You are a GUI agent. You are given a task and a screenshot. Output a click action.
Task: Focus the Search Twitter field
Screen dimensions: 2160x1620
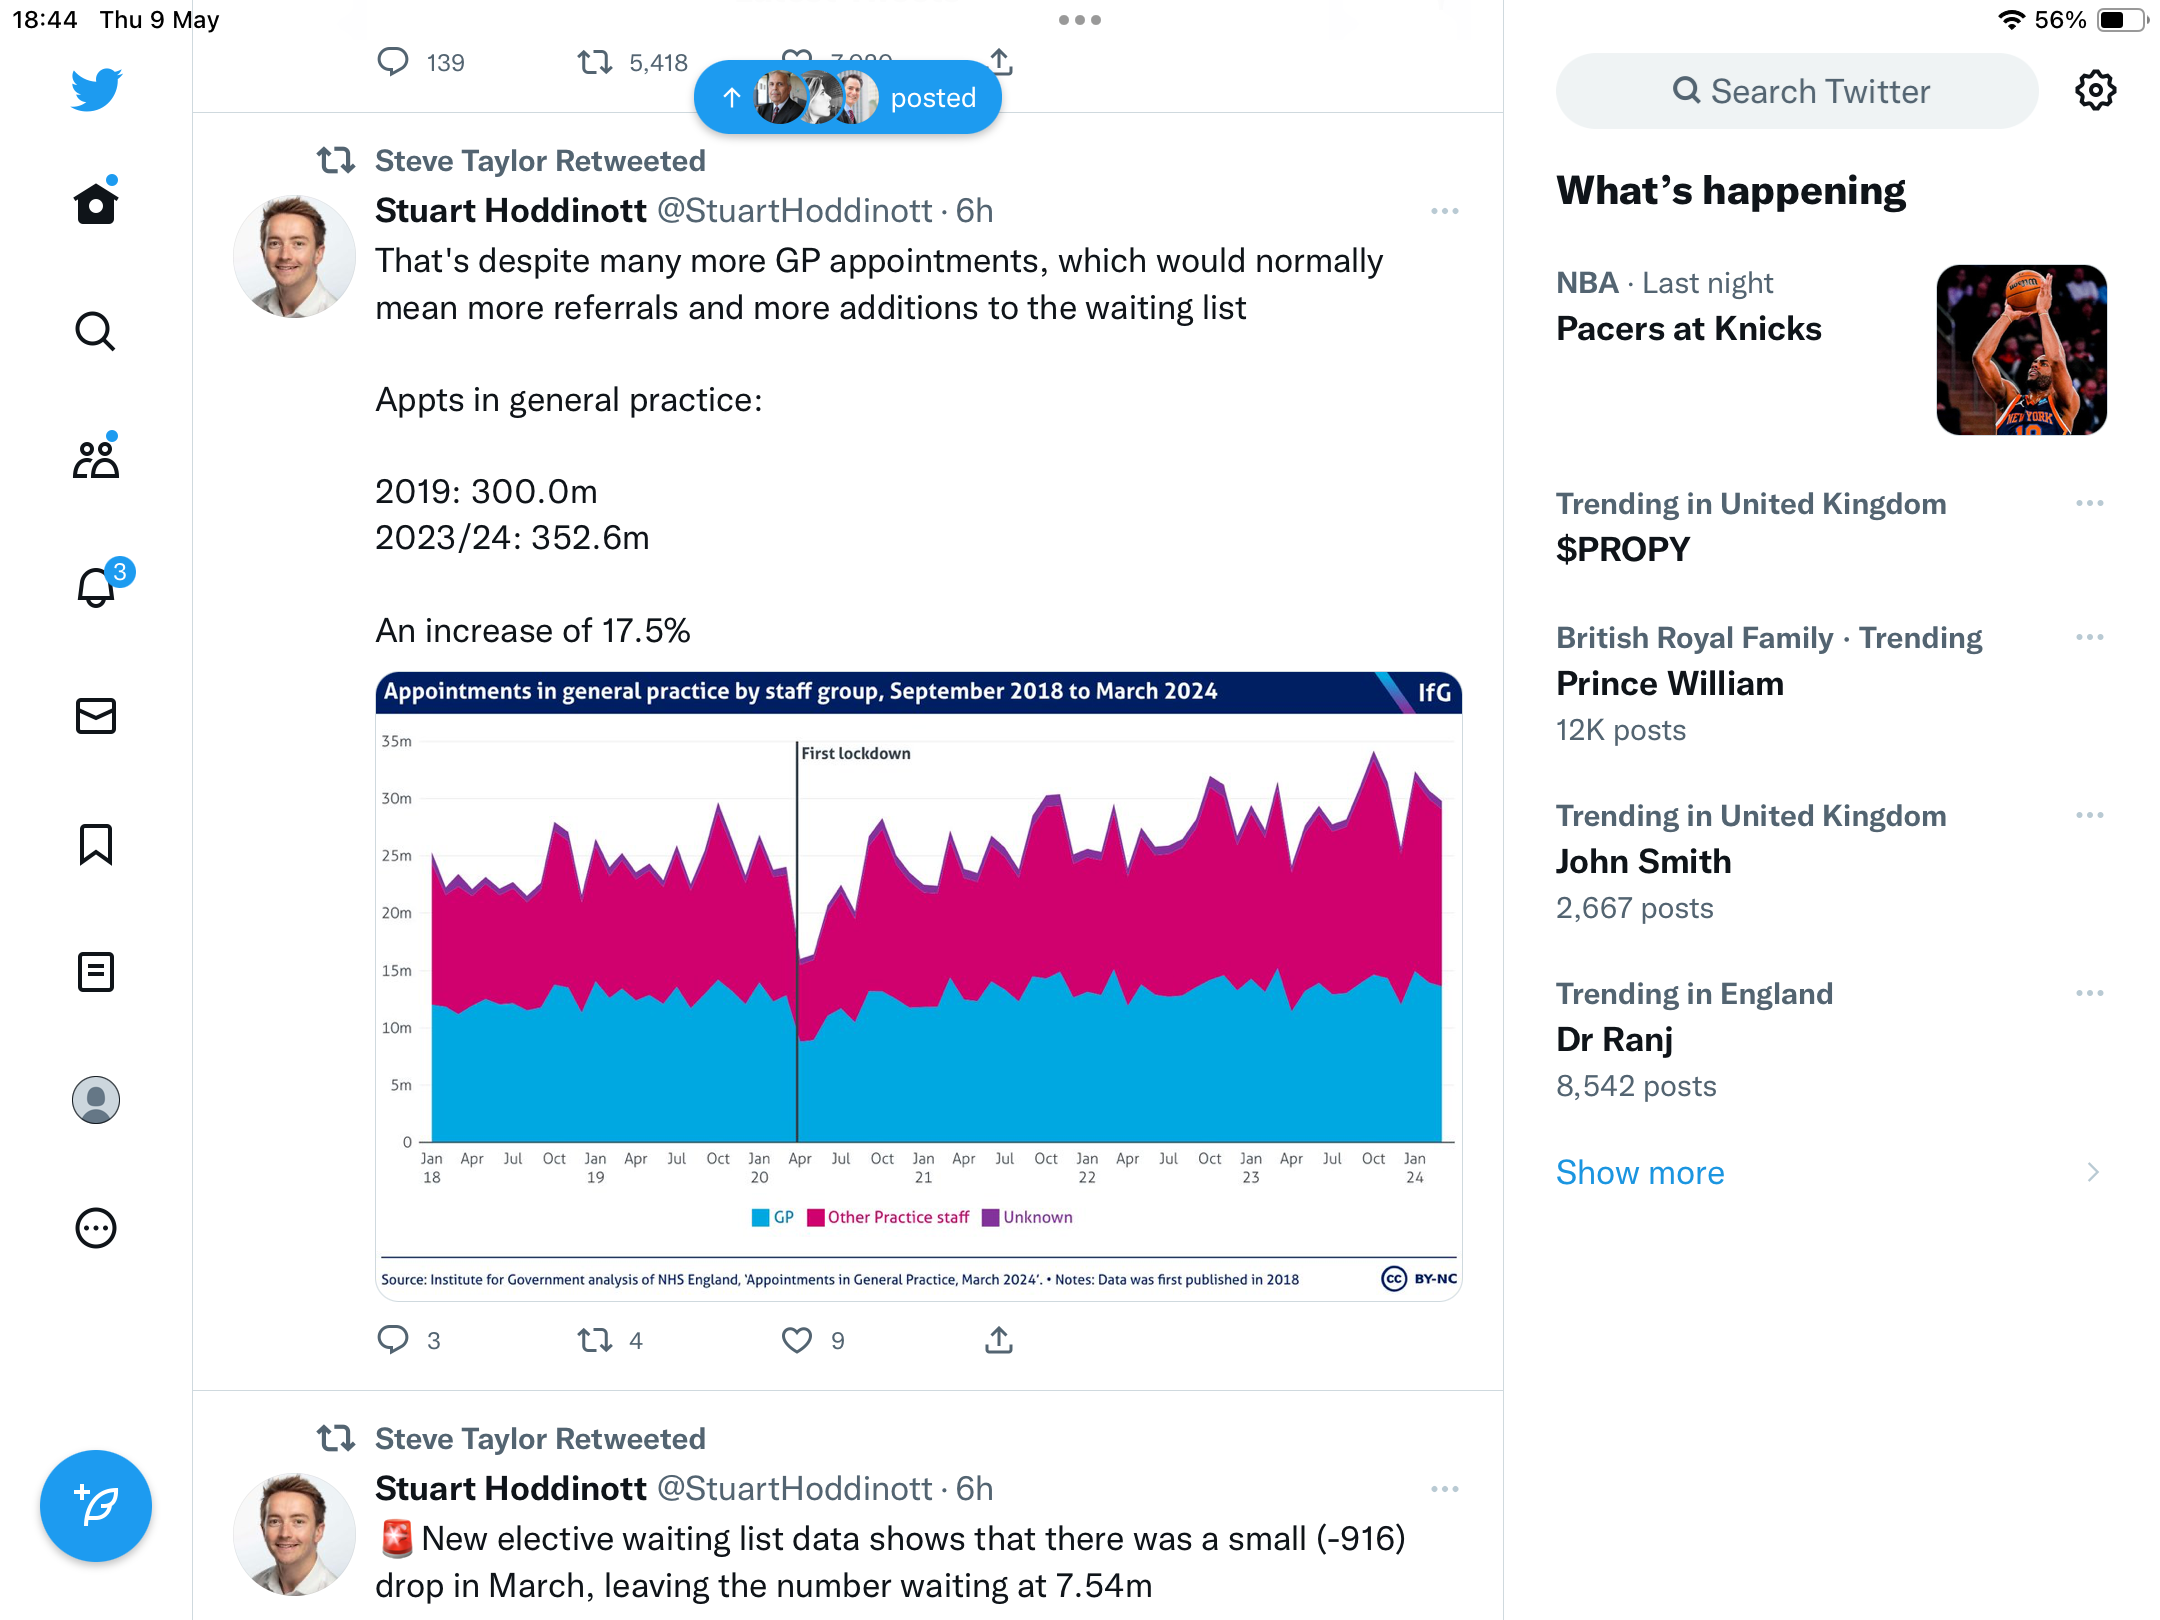(1797, 91)
